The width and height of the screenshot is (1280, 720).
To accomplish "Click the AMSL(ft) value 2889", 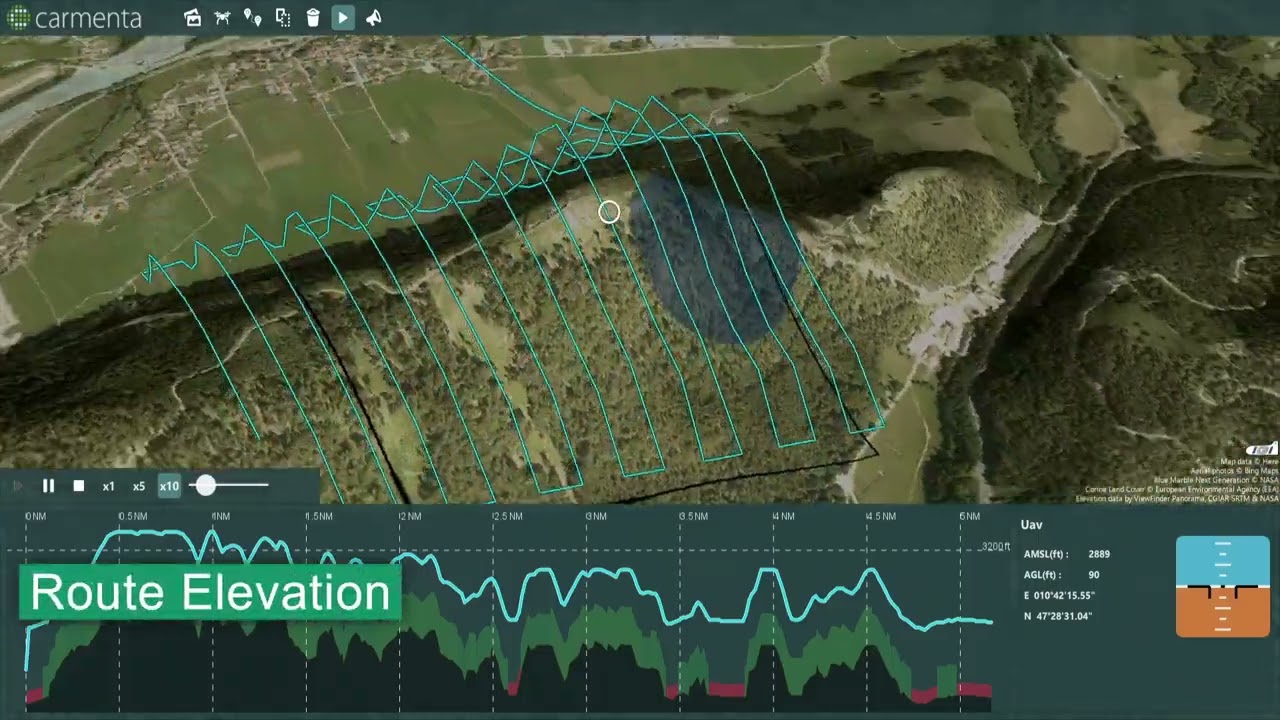I will point(1099,554).
